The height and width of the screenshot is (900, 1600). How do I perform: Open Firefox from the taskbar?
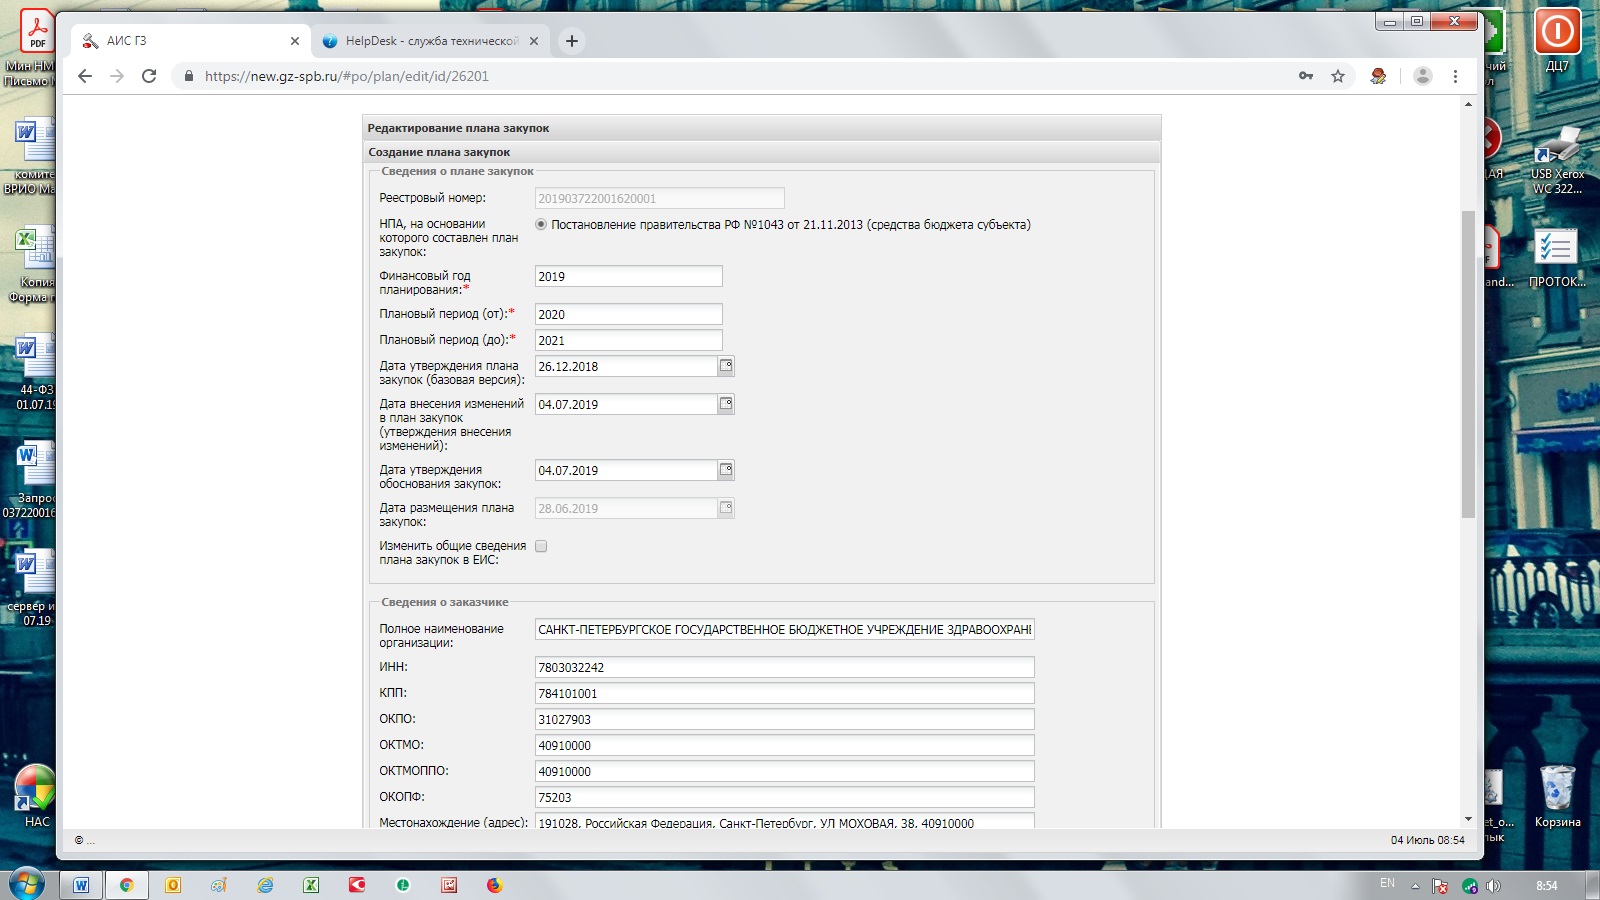pos(495,885)
